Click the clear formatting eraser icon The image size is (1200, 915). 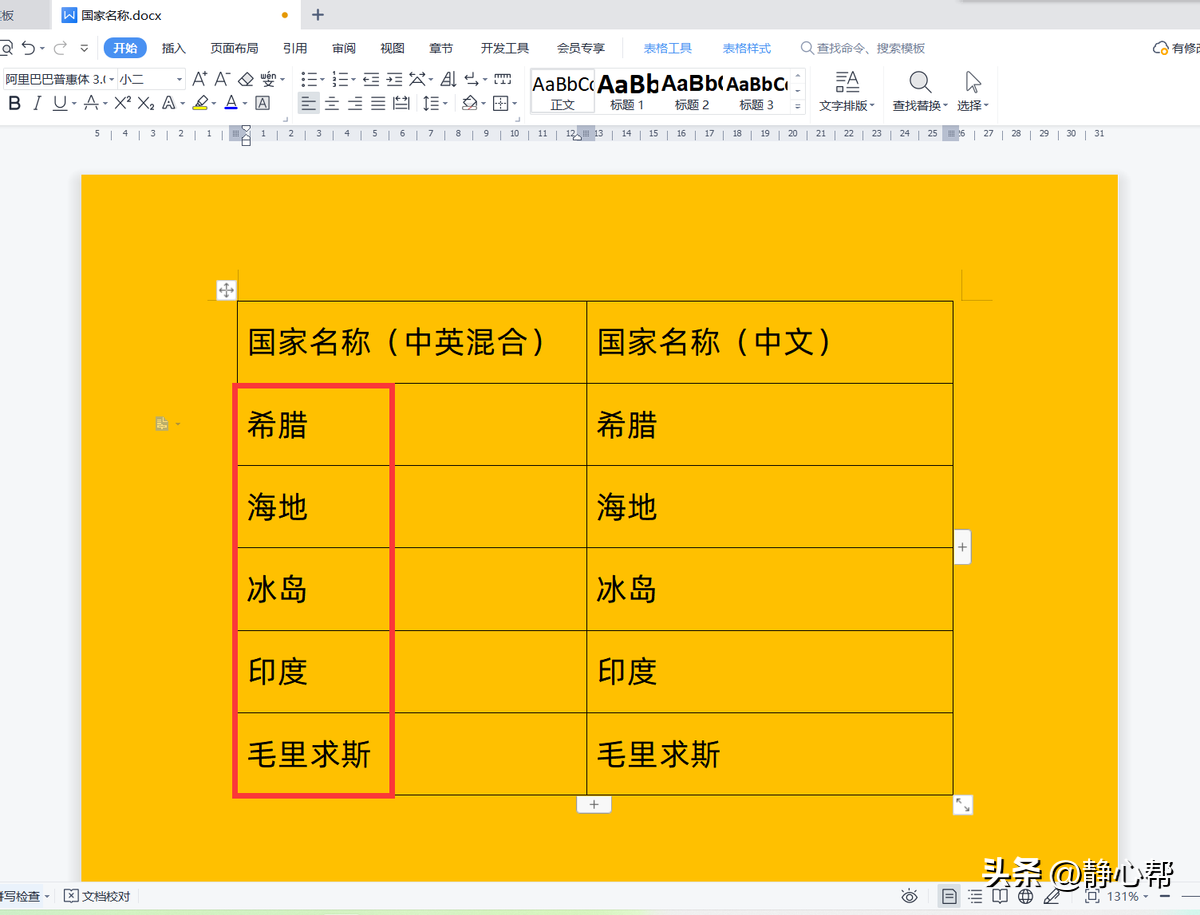click(246, 79)
